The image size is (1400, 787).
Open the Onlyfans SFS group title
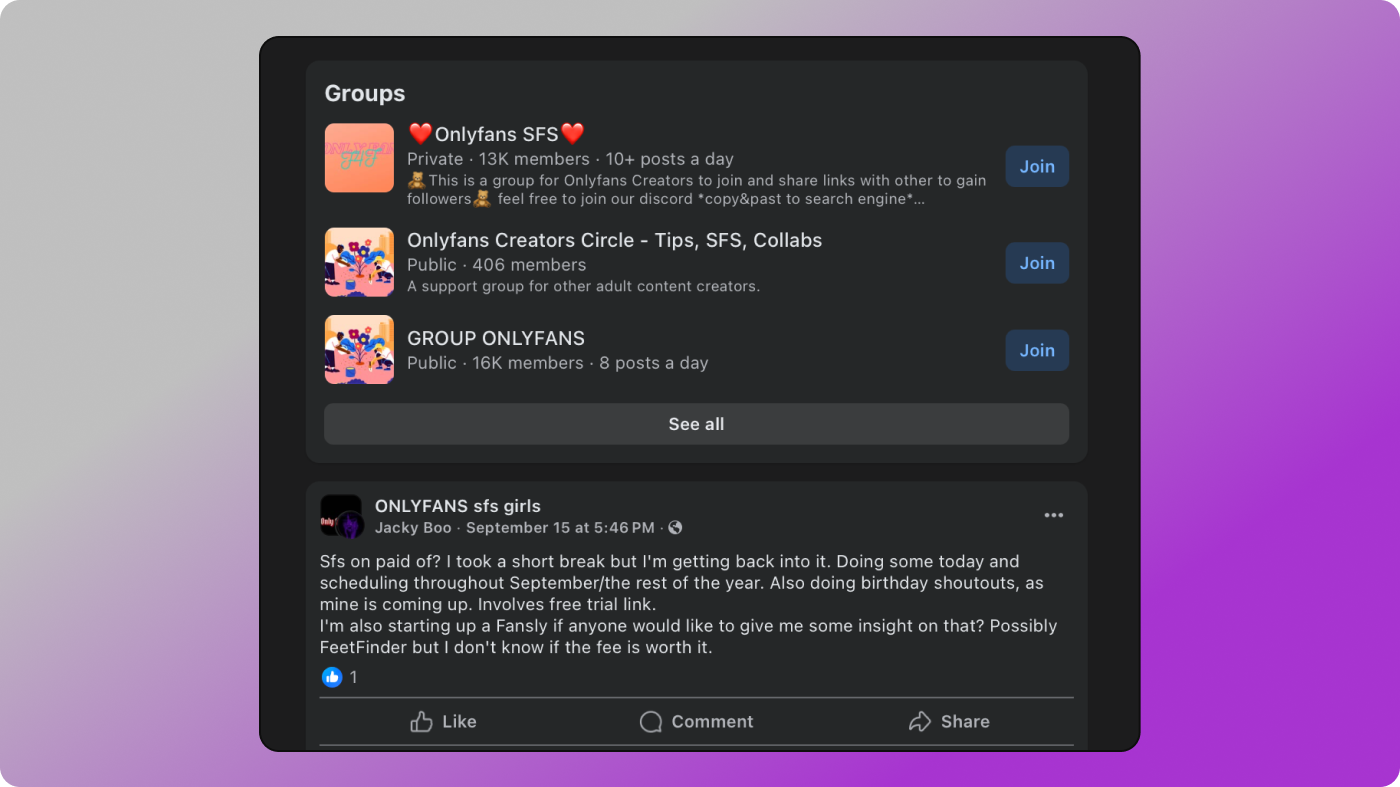[496, 134]
